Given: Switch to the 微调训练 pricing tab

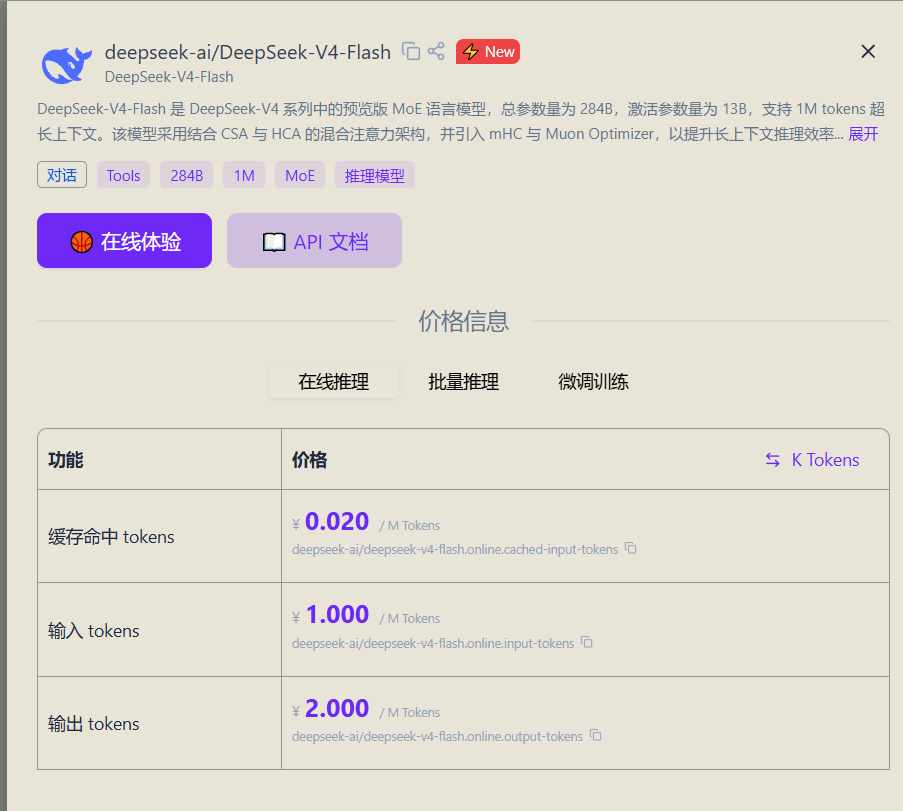Looking at the screenshot, I should (x=593, y=381).
